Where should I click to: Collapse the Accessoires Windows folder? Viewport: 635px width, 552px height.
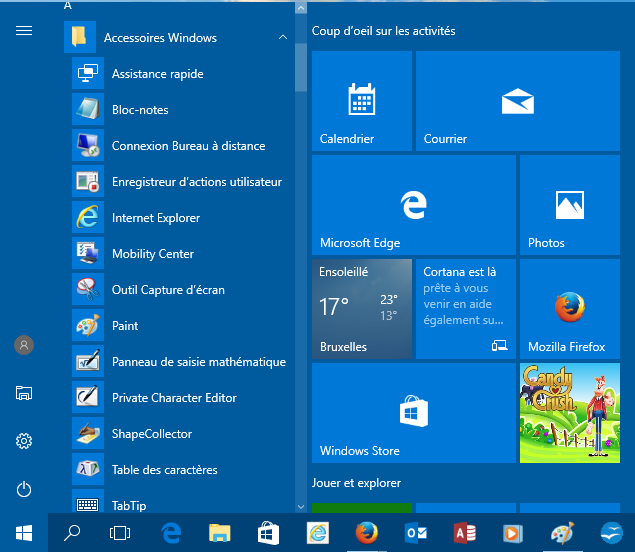coord(283,38)
